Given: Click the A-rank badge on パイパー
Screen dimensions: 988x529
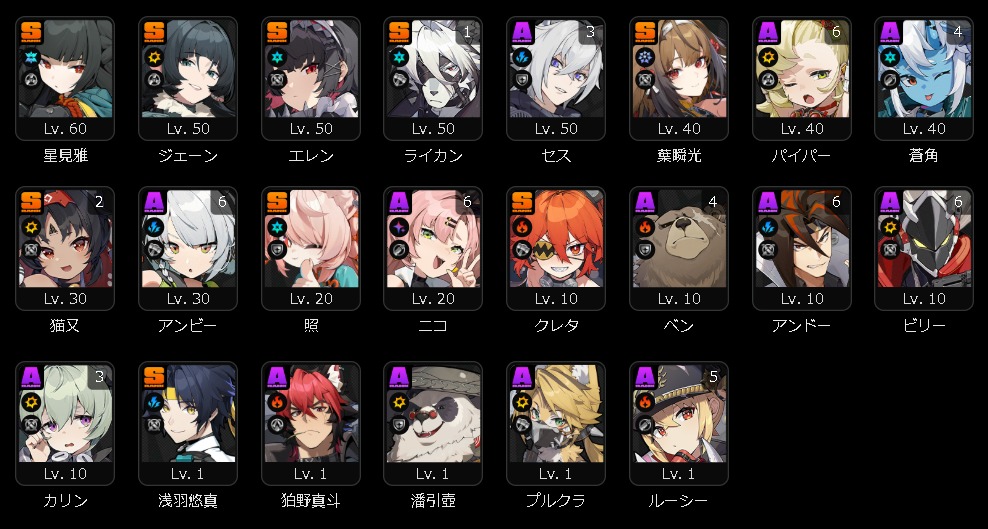Looking at the screenshot, I should pyautogui.click(x=768, y=31).
